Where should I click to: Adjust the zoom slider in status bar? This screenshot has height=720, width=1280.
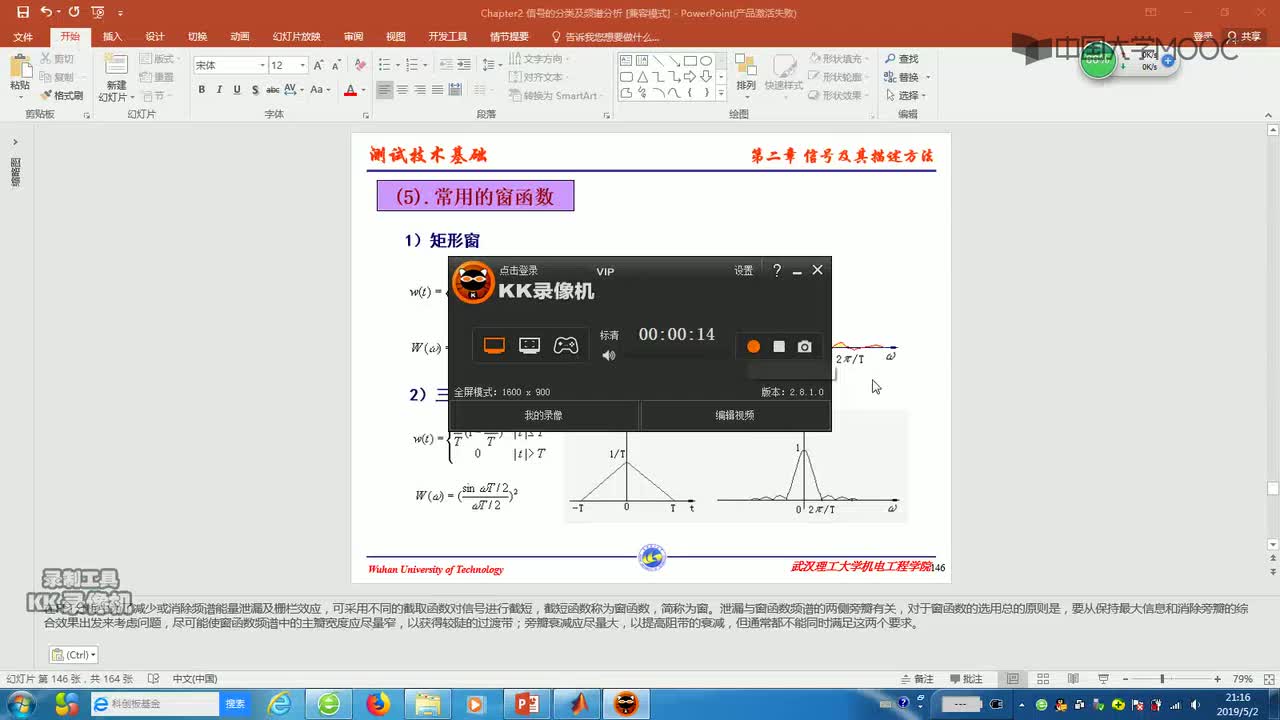click(x=1161, y=678)
